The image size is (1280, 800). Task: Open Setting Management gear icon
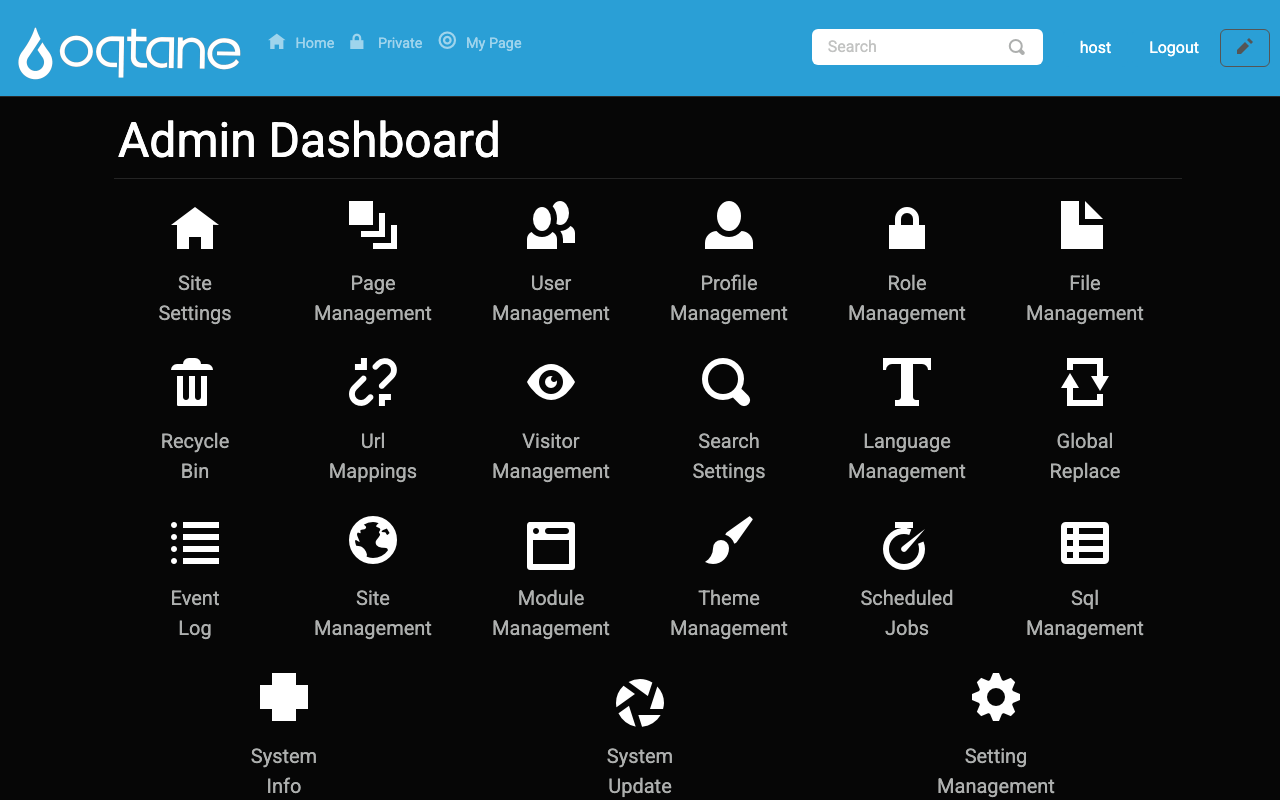tap(996, 697)
